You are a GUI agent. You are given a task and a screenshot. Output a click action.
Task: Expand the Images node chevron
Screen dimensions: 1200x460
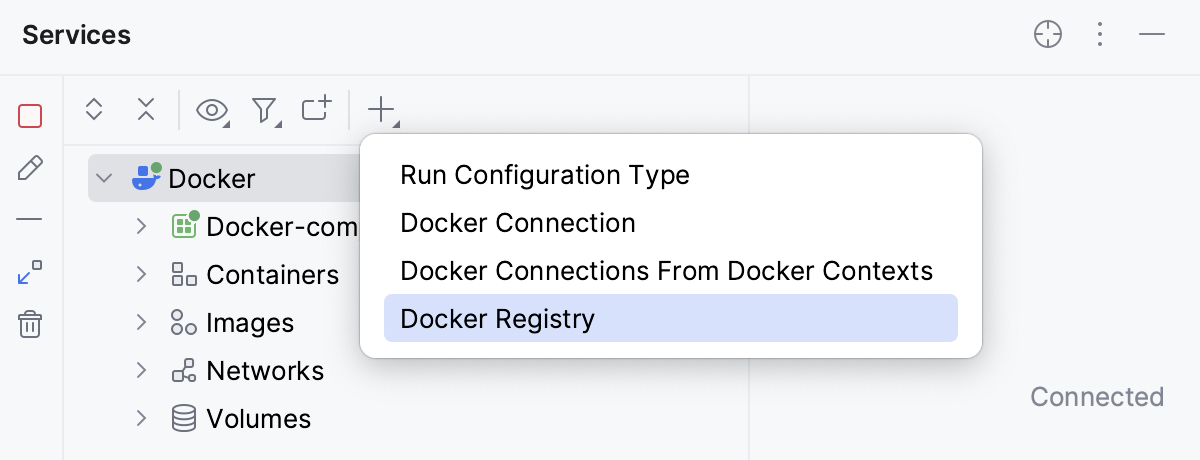point(142,322)
